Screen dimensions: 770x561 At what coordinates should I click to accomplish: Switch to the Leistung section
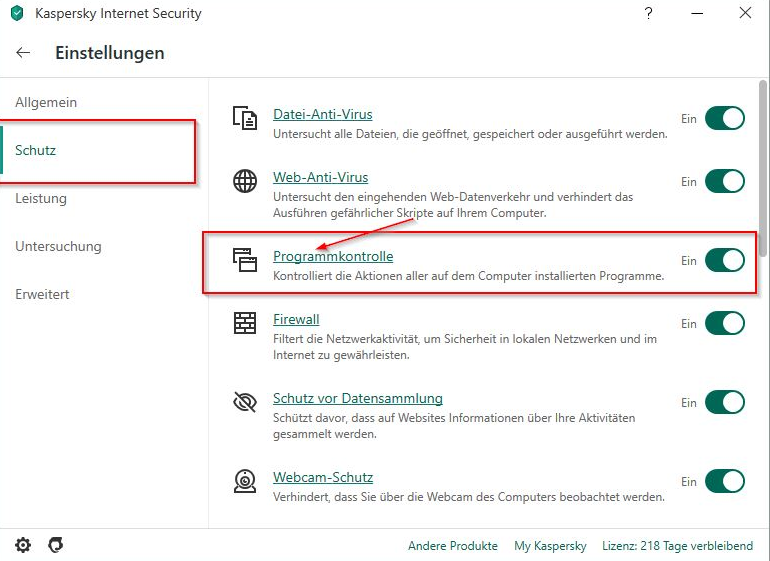coord(41,198)
